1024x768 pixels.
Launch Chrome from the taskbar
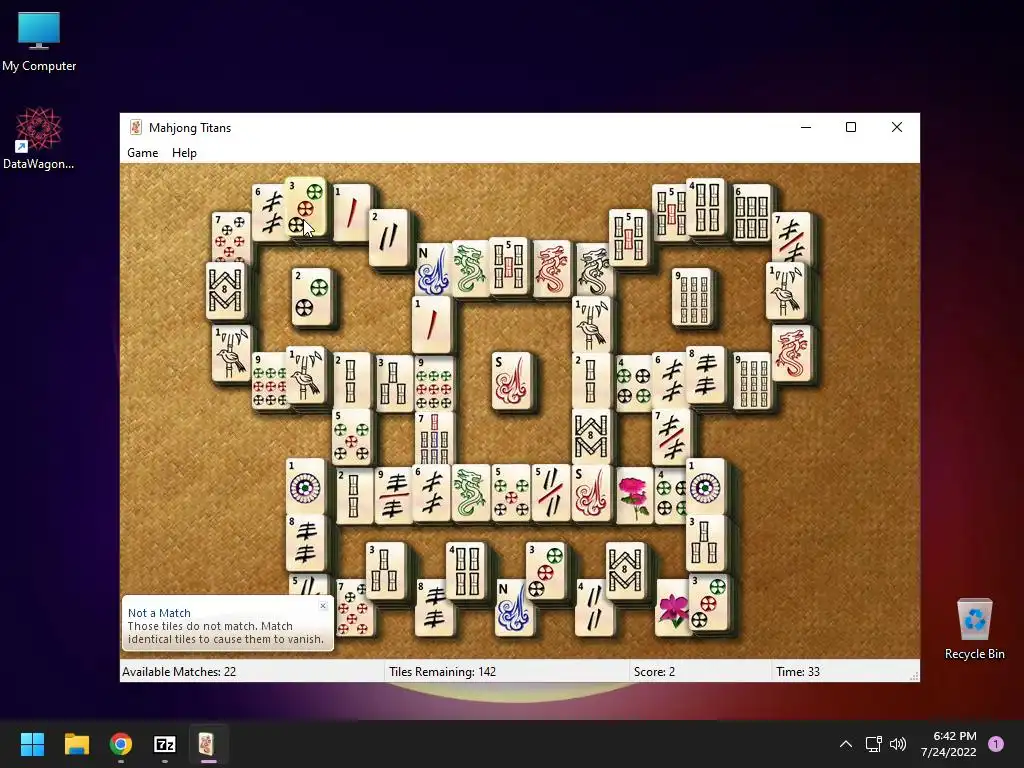(x=121, y=744)
